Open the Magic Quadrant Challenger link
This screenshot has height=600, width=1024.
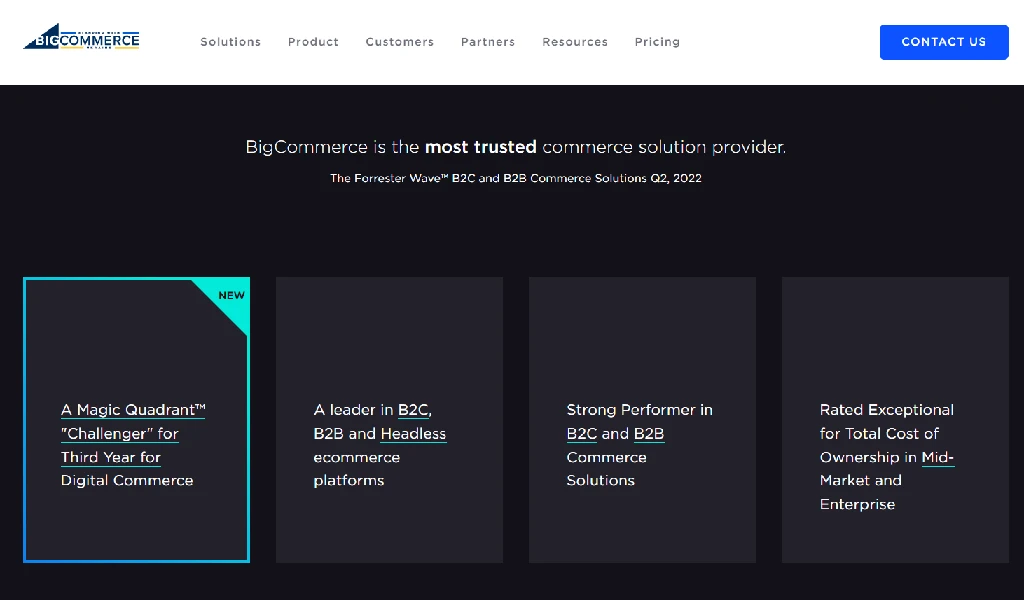point(133,434)
